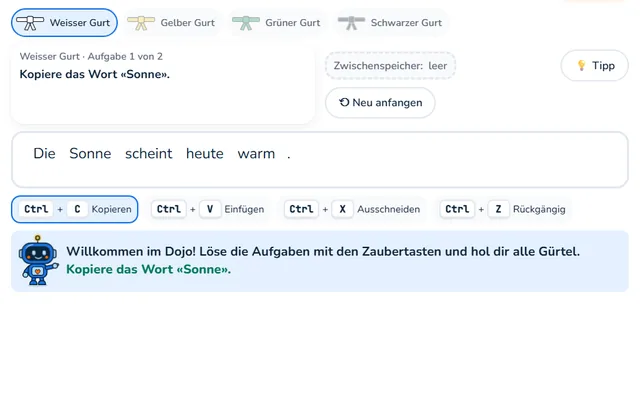Image resolution: width=640 pixels, height=416 pixels.
Task: Open the Tipp hint button
Action: click(595, 65)
